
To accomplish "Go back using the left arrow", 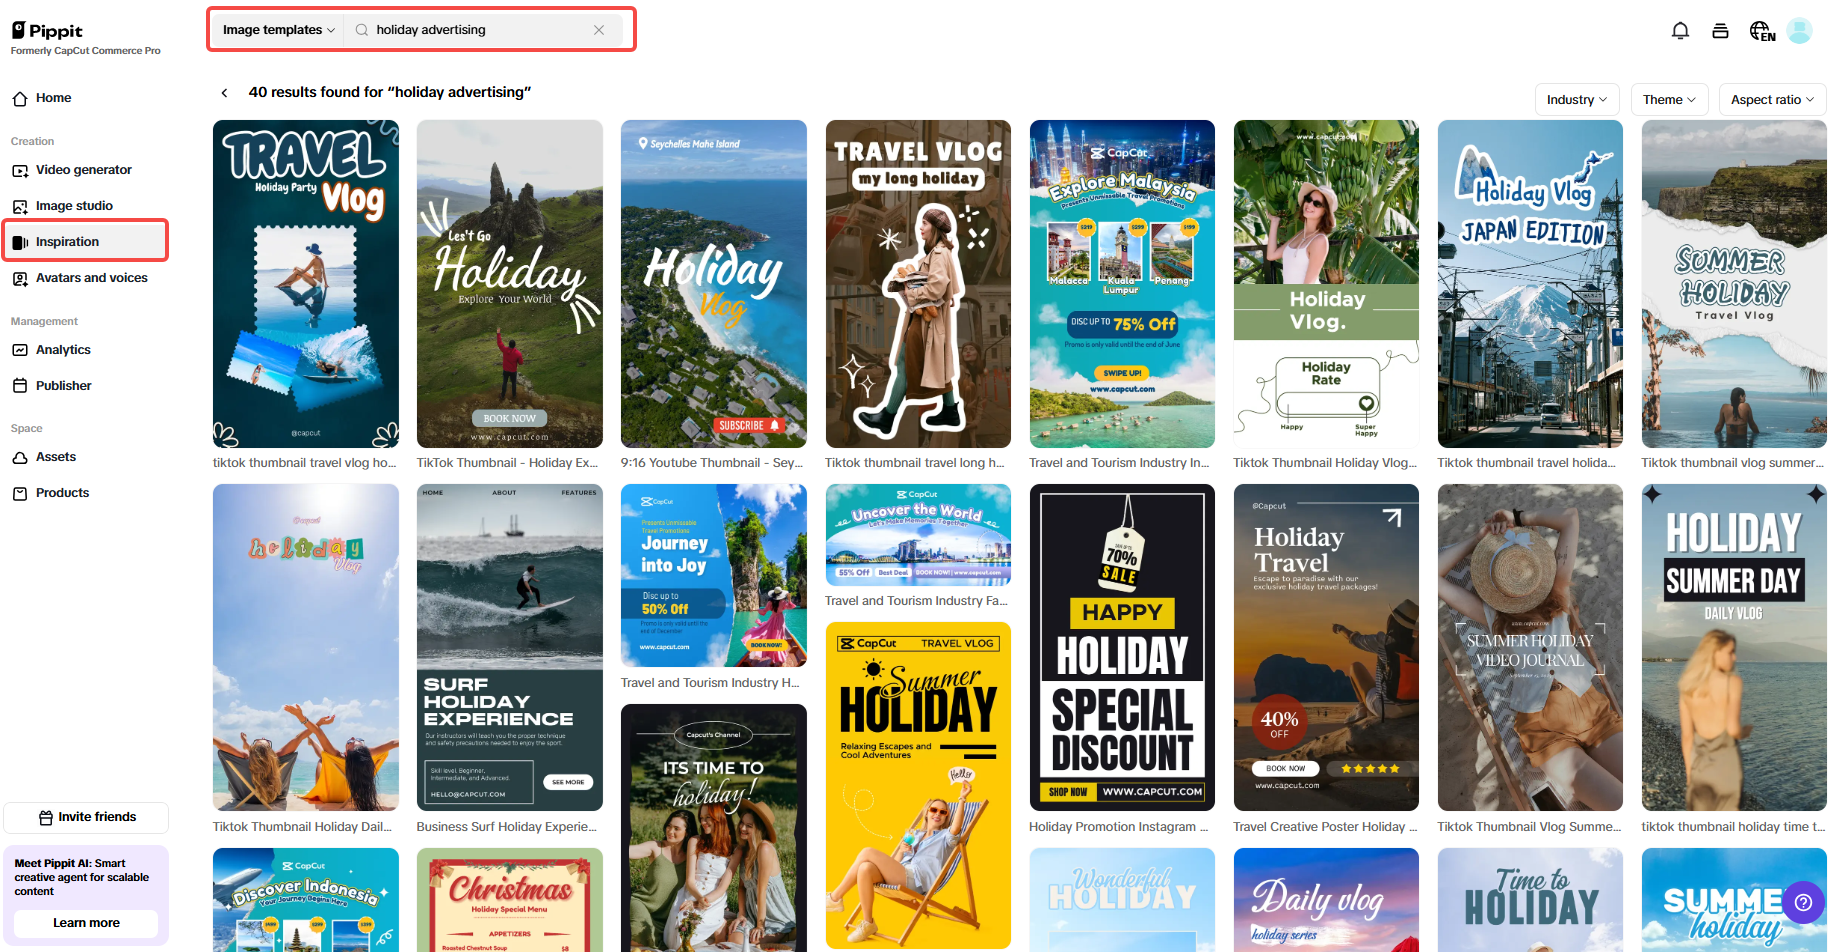I will coord(224,93).
